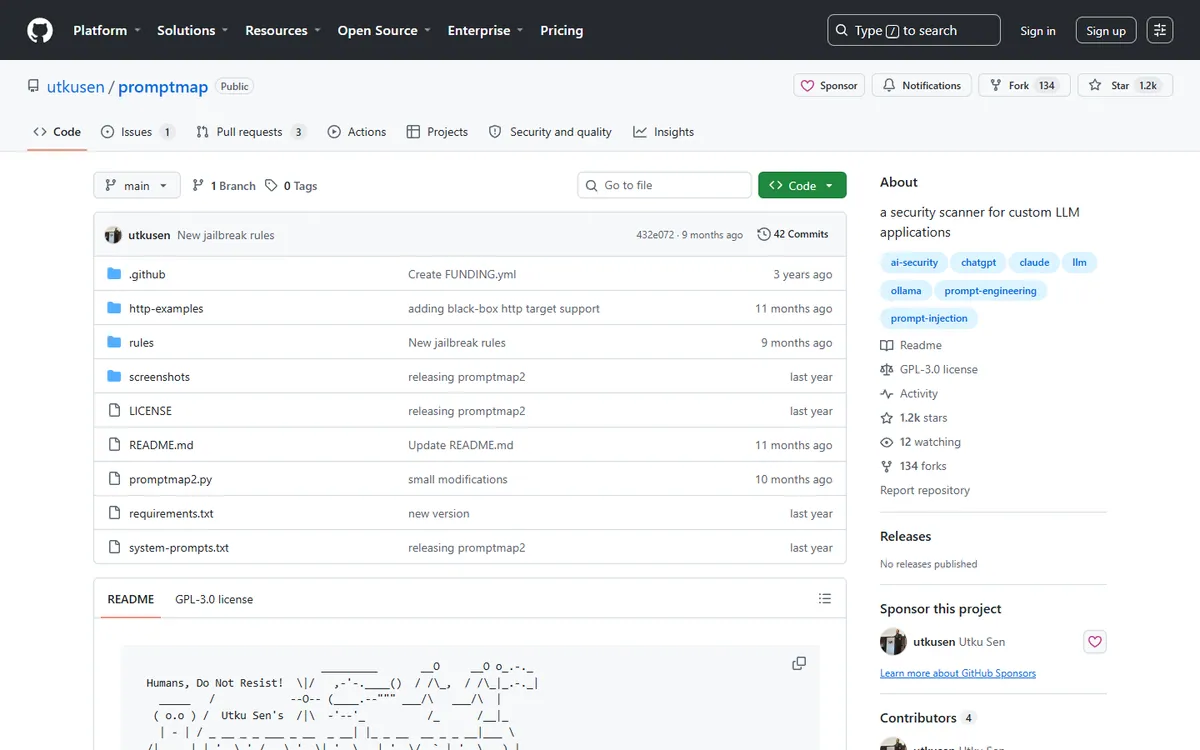Click the utkusen avatar under Sponsor this project
1200x750 pixels.
click(893, 642)
